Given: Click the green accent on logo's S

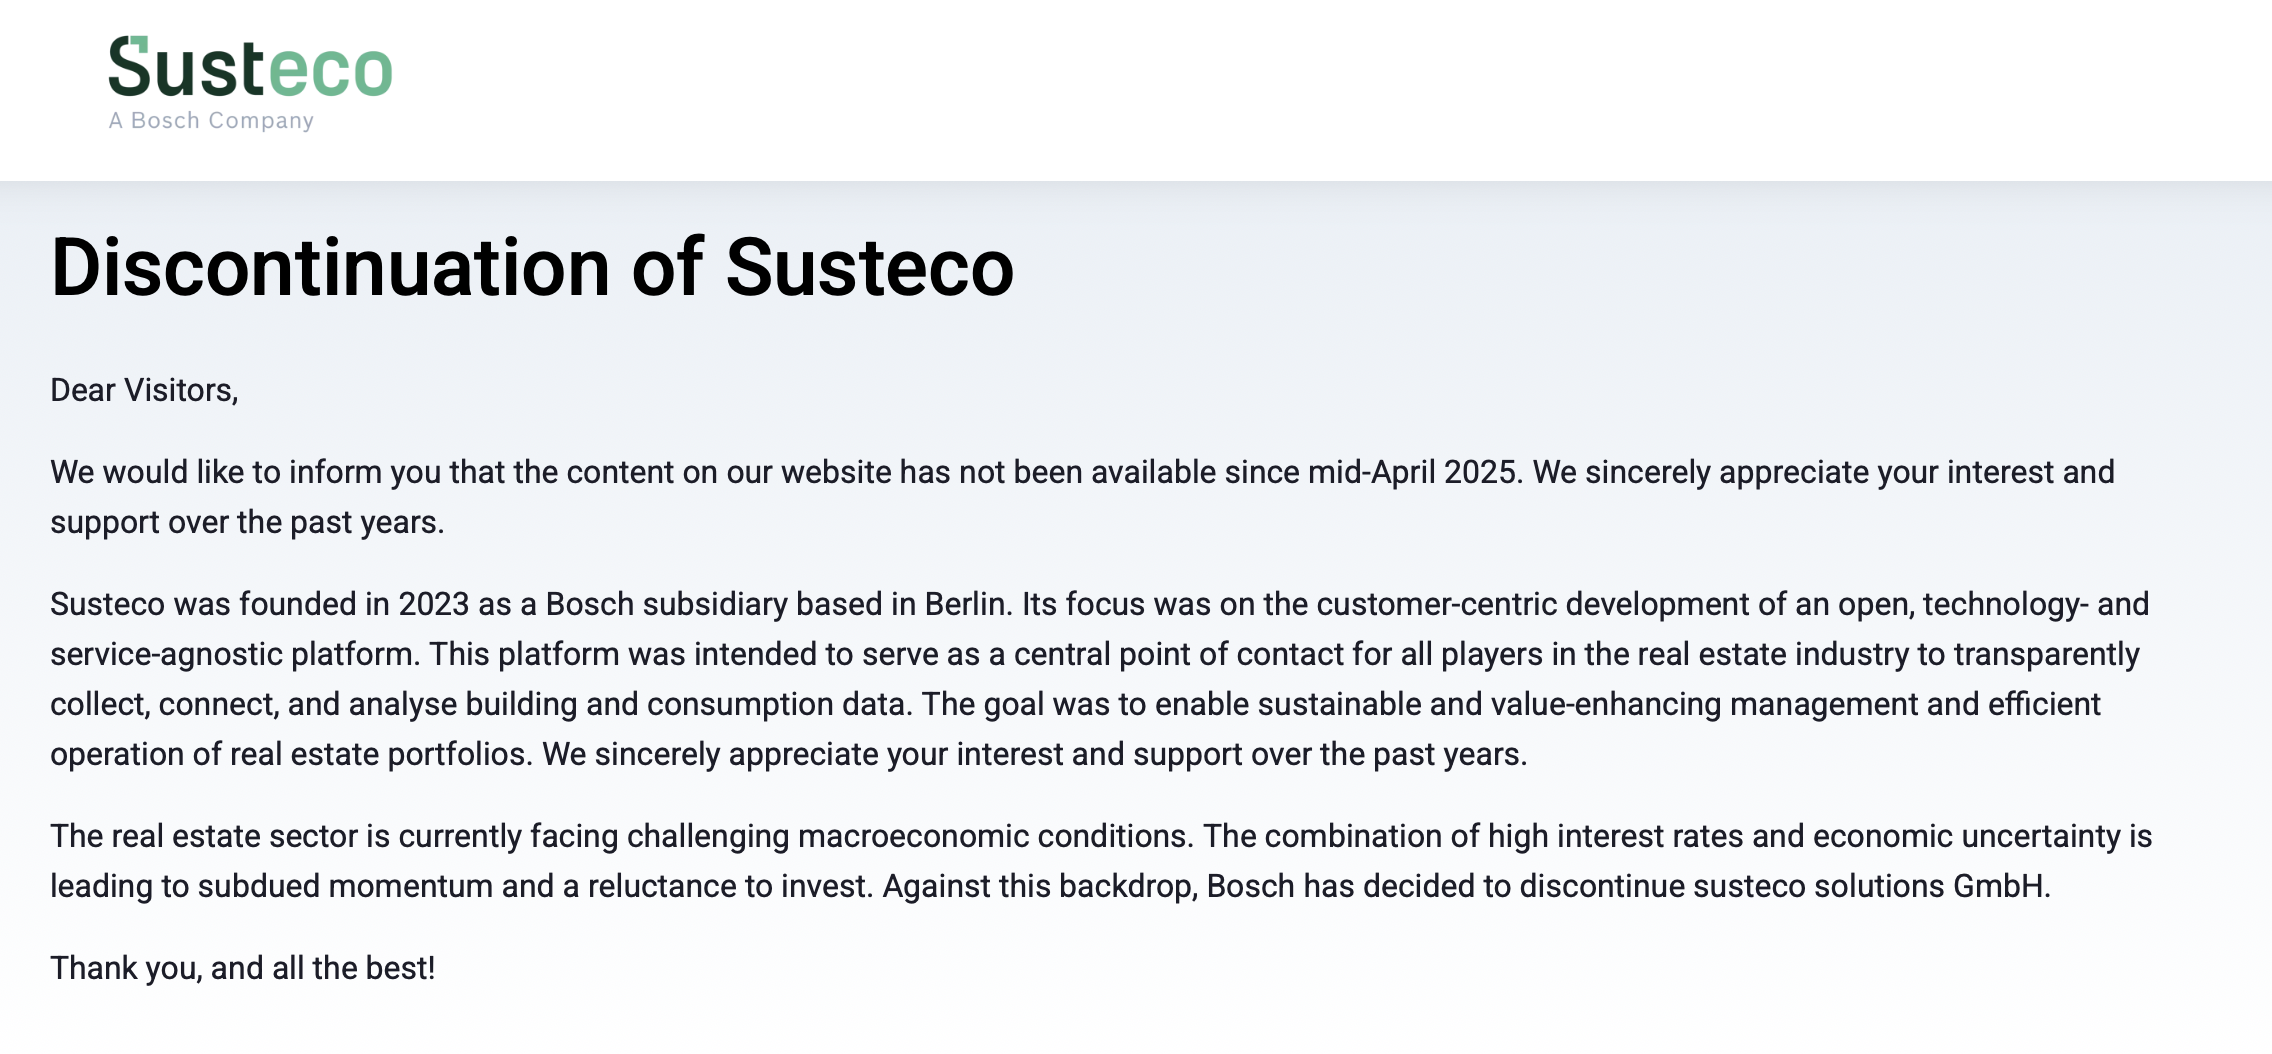Looking at the screenshot, I should click(139, 44).
